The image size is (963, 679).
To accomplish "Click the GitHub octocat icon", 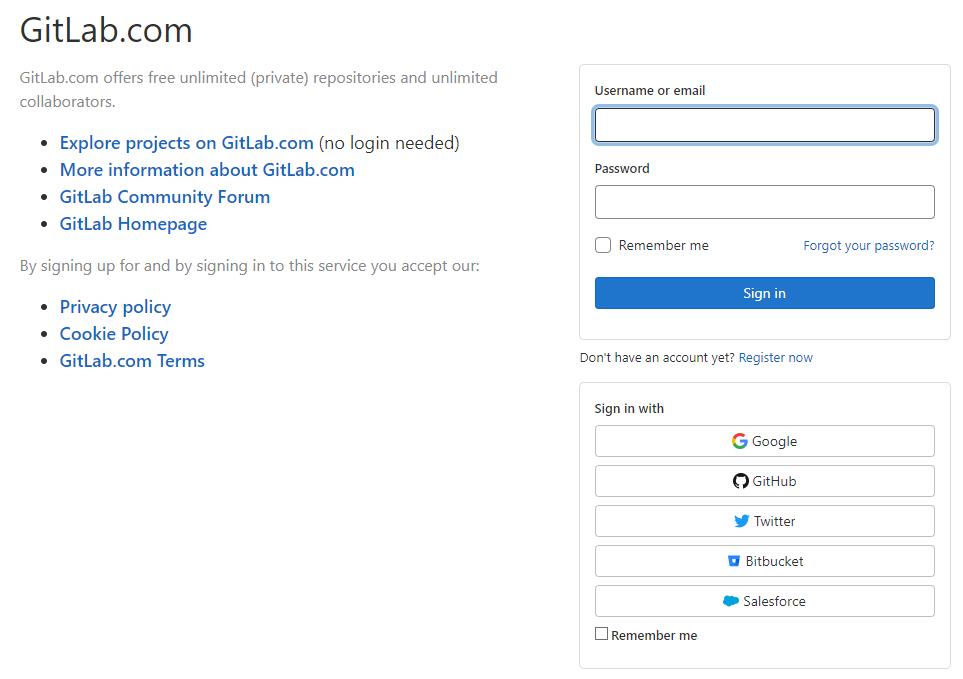I will 741,481.
